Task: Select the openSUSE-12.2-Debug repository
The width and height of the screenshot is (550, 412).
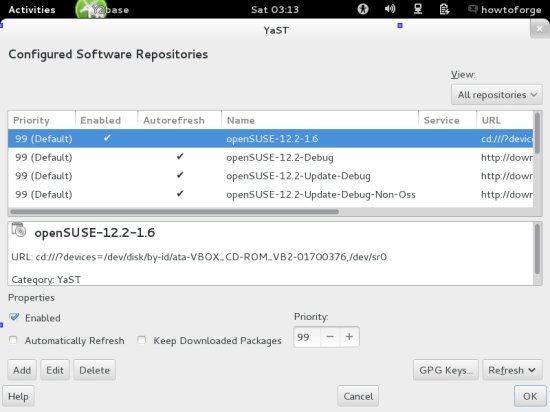Action: tap(270, 157)
